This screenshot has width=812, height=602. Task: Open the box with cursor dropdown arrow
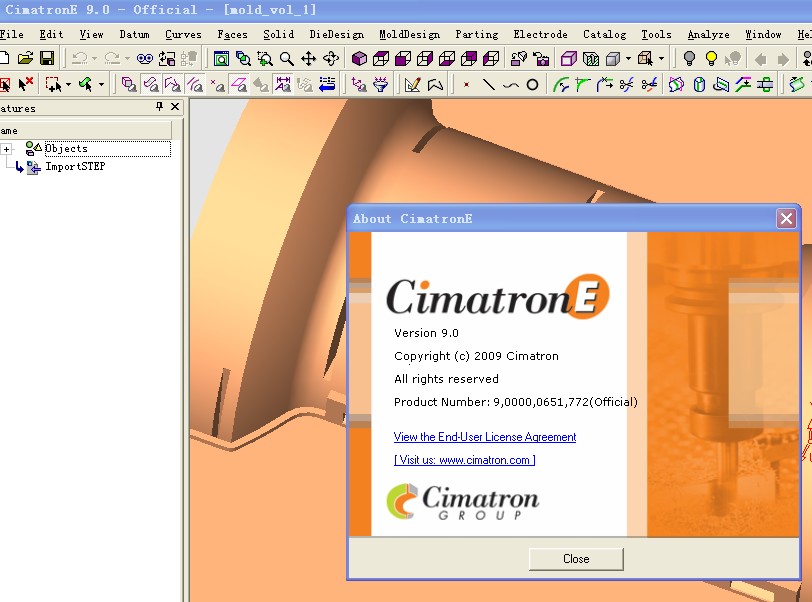pyautogui.click(x=661, y=59)
